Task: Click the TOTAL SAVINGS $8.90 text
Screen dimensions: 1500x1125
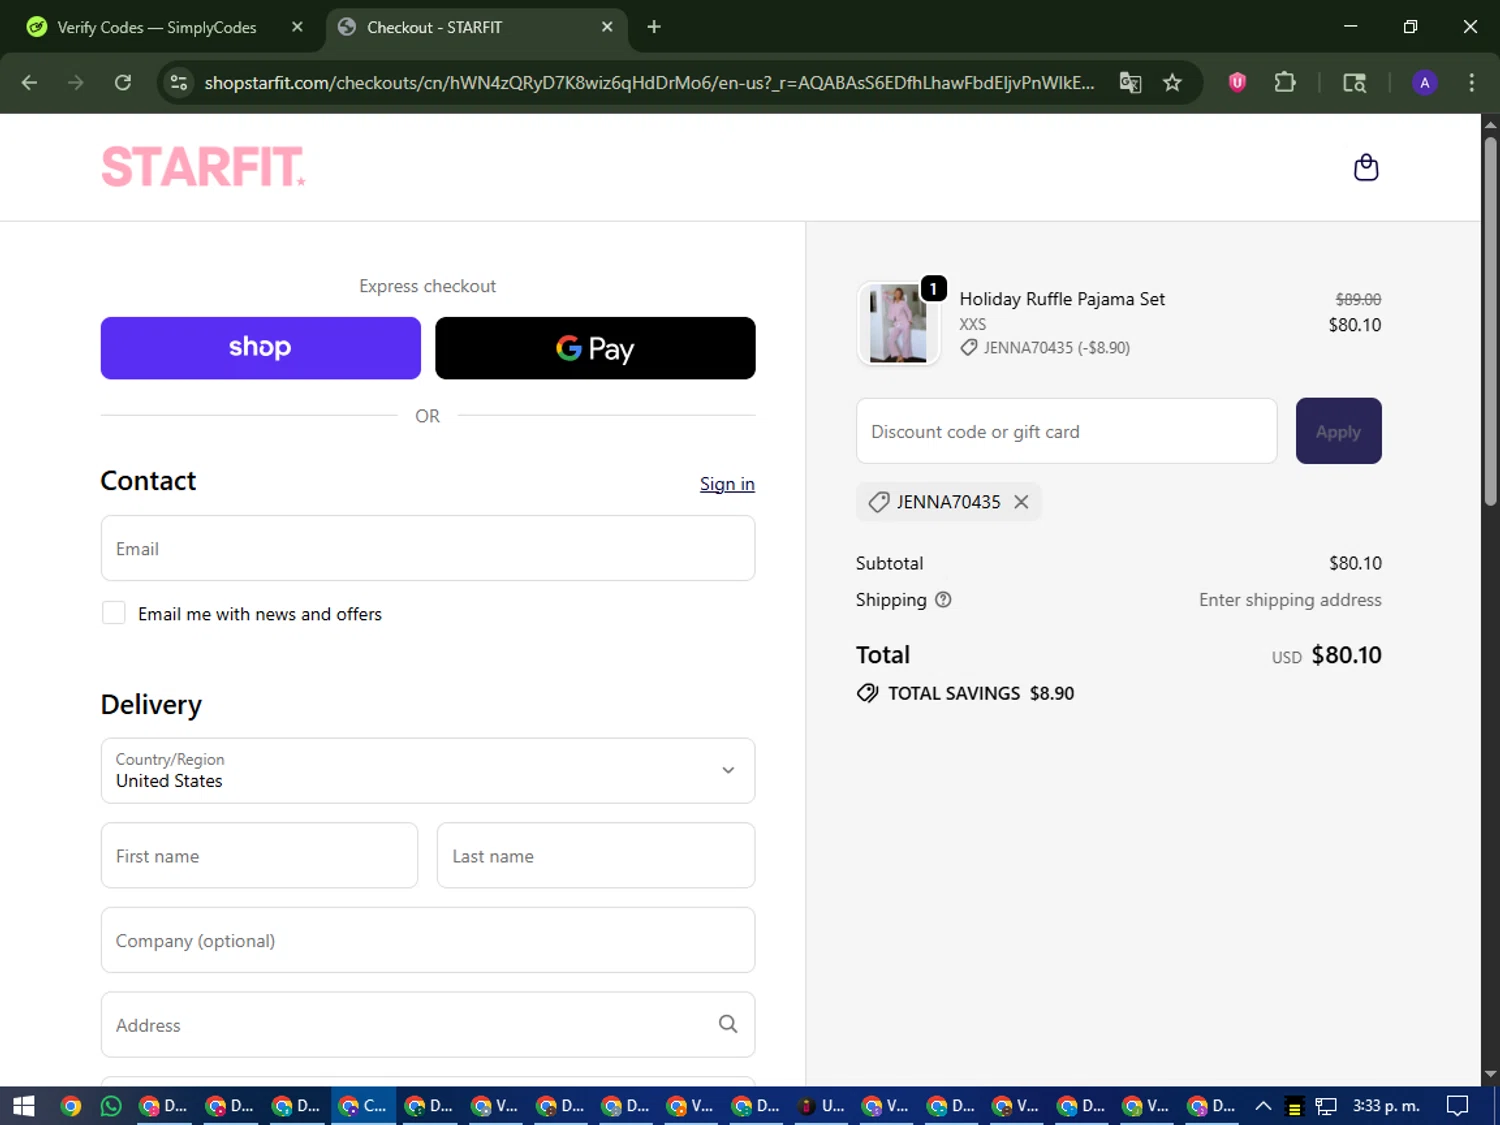Action: (x=981, y=693)
